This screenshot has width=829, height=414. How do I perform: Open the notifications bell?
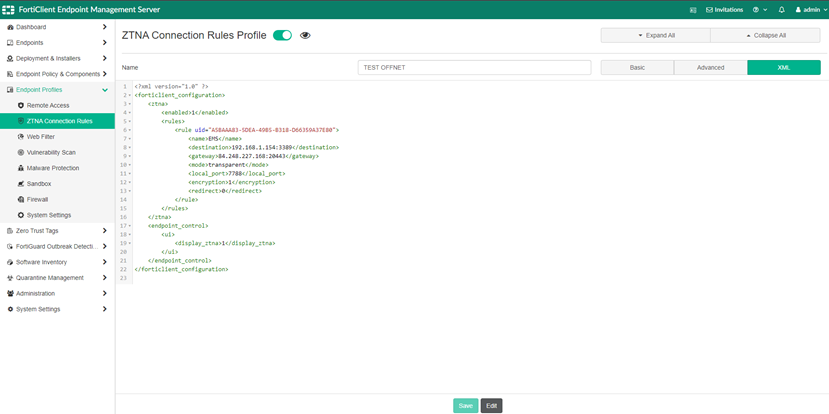[781, 10]
